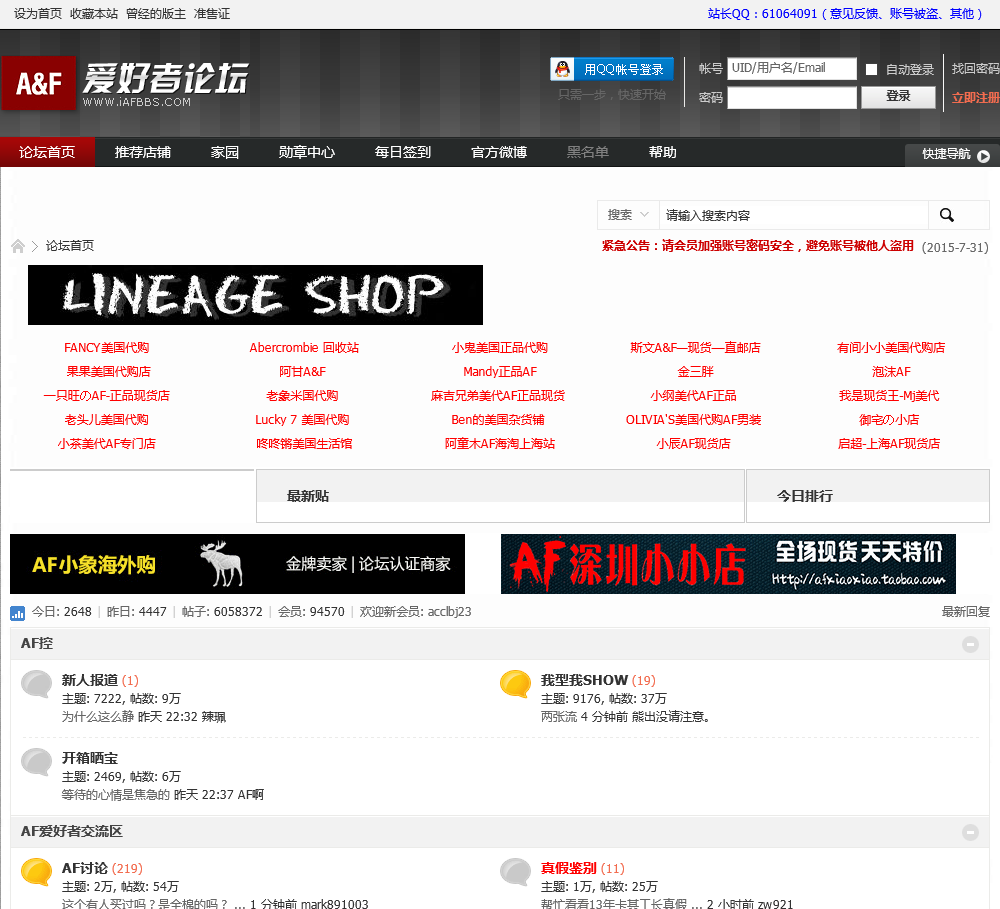Click the 曾经的版主 link
The width and height of the screenshot is (1000, 909).
pyautogui.click(x=156, y=13)
